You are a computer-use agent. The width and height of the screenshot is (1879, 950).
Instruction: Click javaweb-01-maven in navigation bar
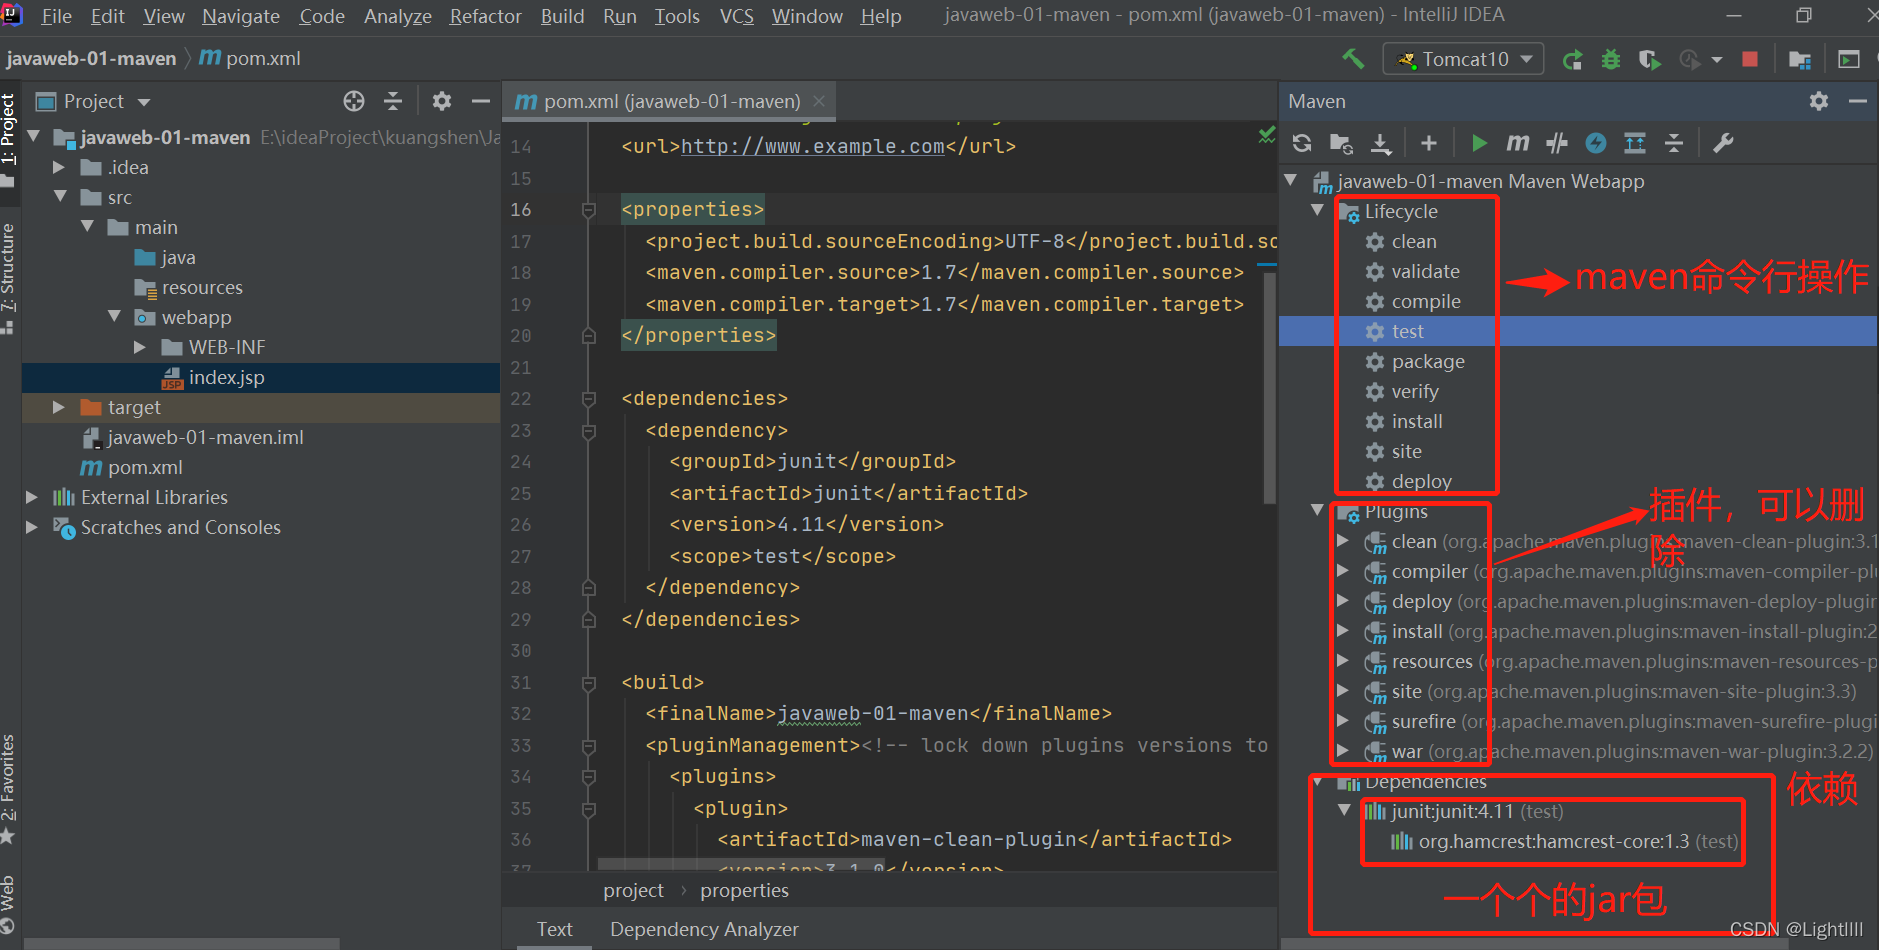pos(91,59)
